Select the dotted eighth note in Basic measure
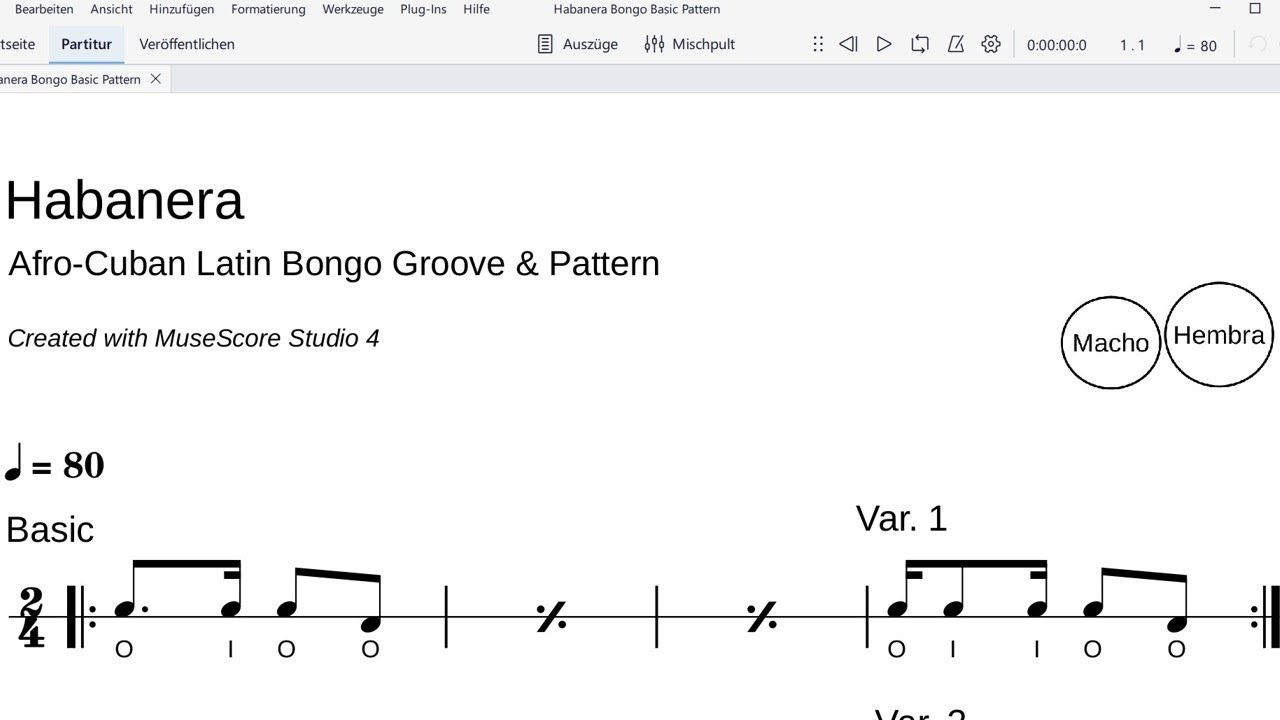This screenshot has height=720, width=1280. pyautogui.click(x=126, y=608)
